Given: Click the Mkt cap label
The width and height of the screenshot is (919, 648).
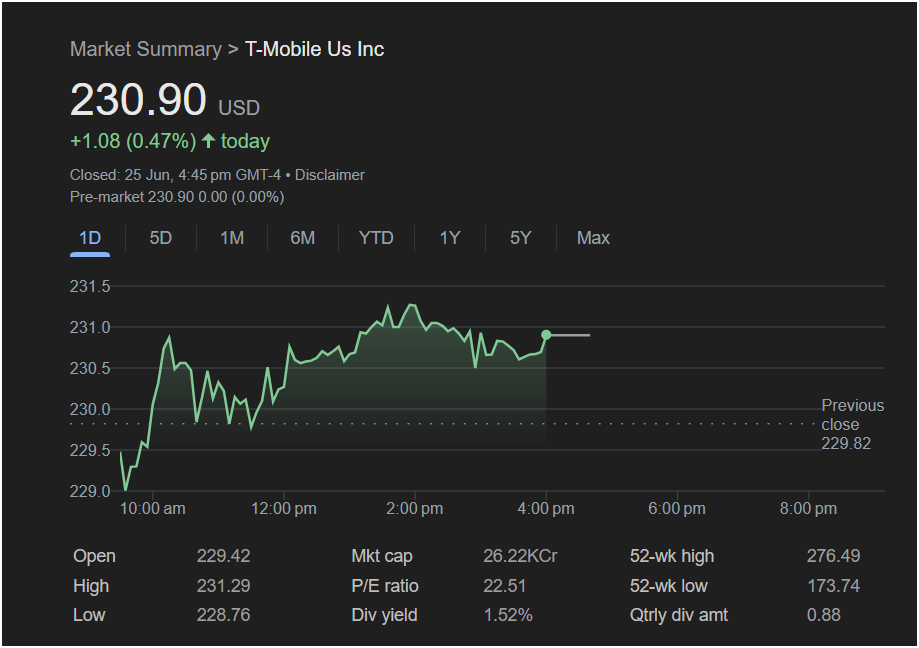Looking at the screenshot, I should (382, 556).
